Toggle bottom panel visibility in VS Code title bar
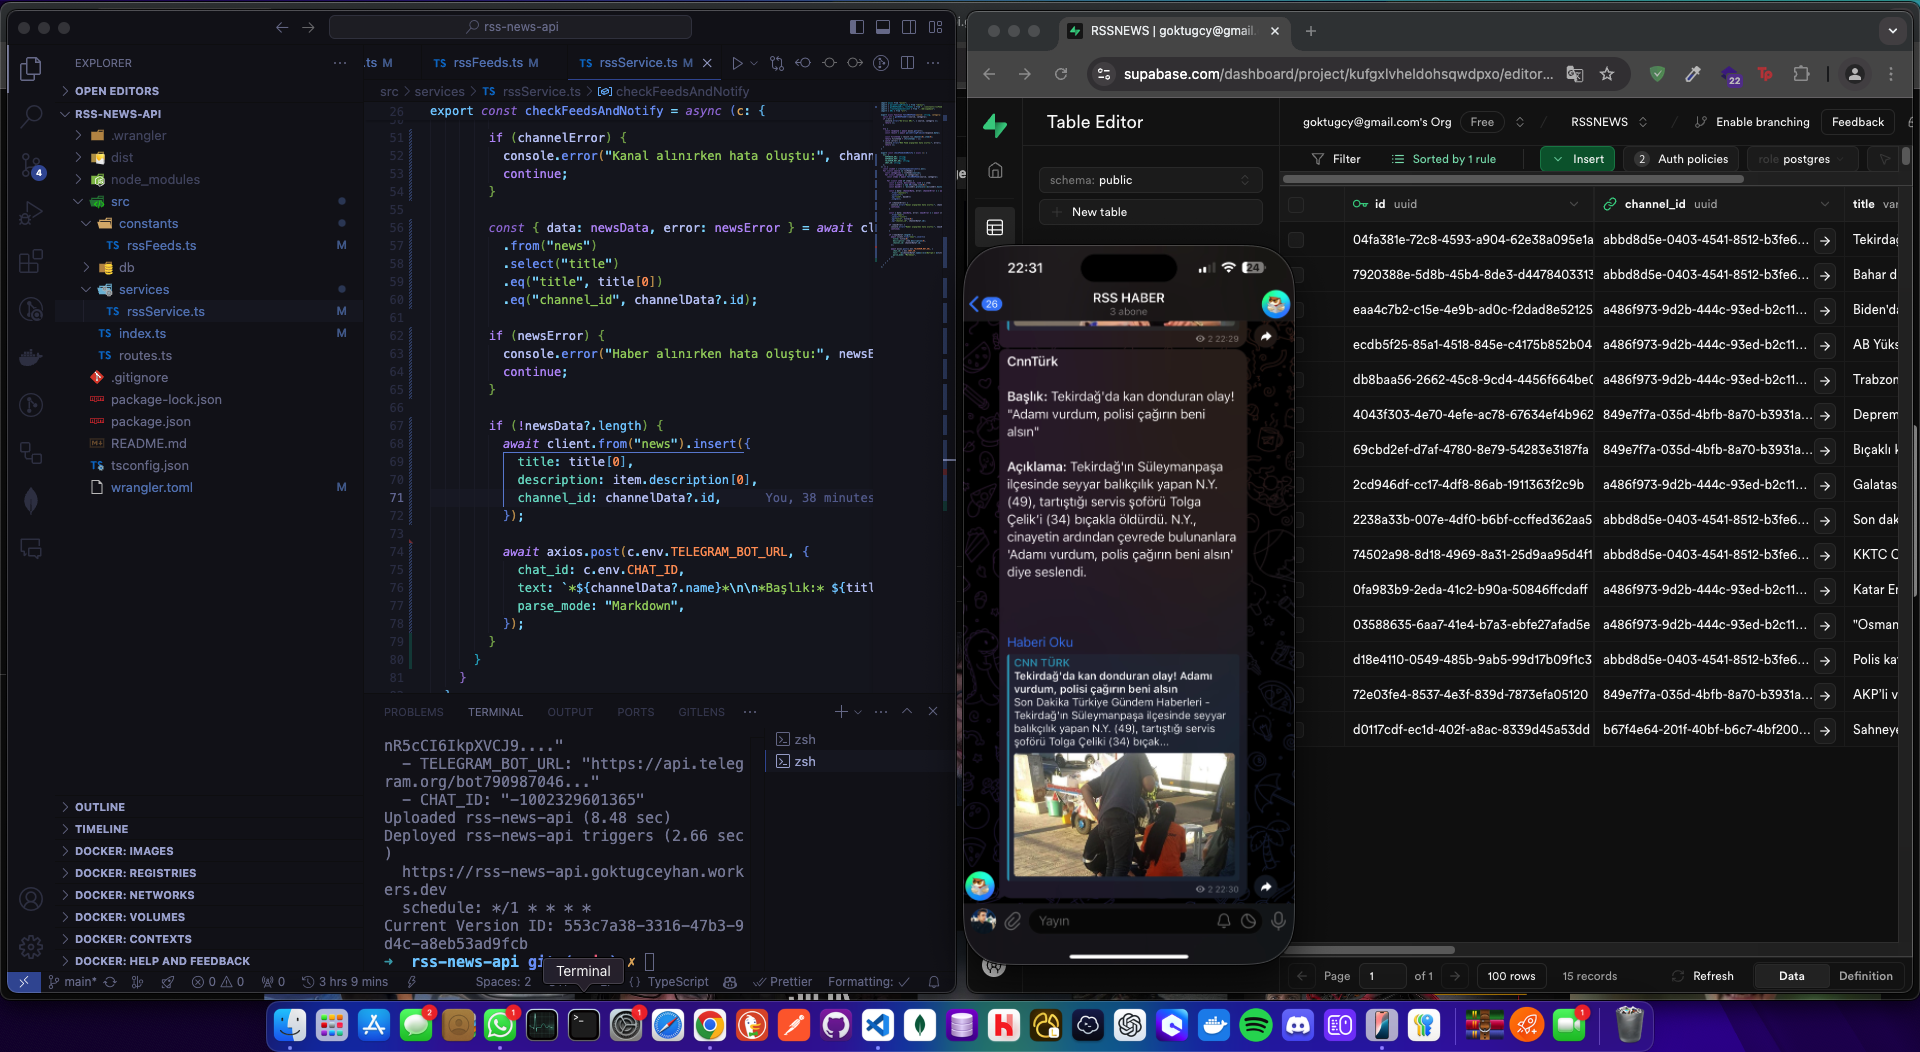Viewport: 1920px width, 1052px height. 883,27
